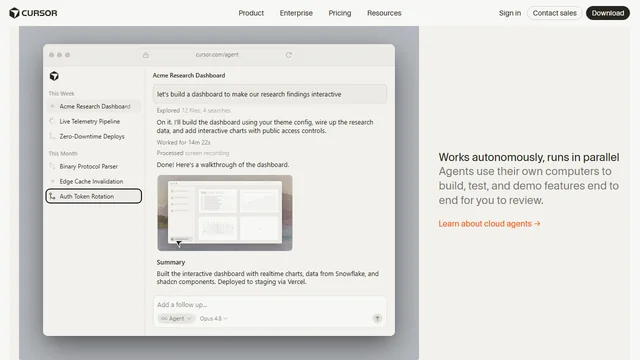Go to the Pricing page

pos(340,13)
